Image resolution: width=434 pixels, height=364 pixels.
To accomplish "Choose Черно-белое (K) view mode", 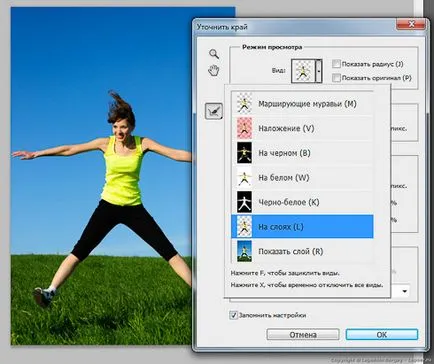I will point(302,202).
